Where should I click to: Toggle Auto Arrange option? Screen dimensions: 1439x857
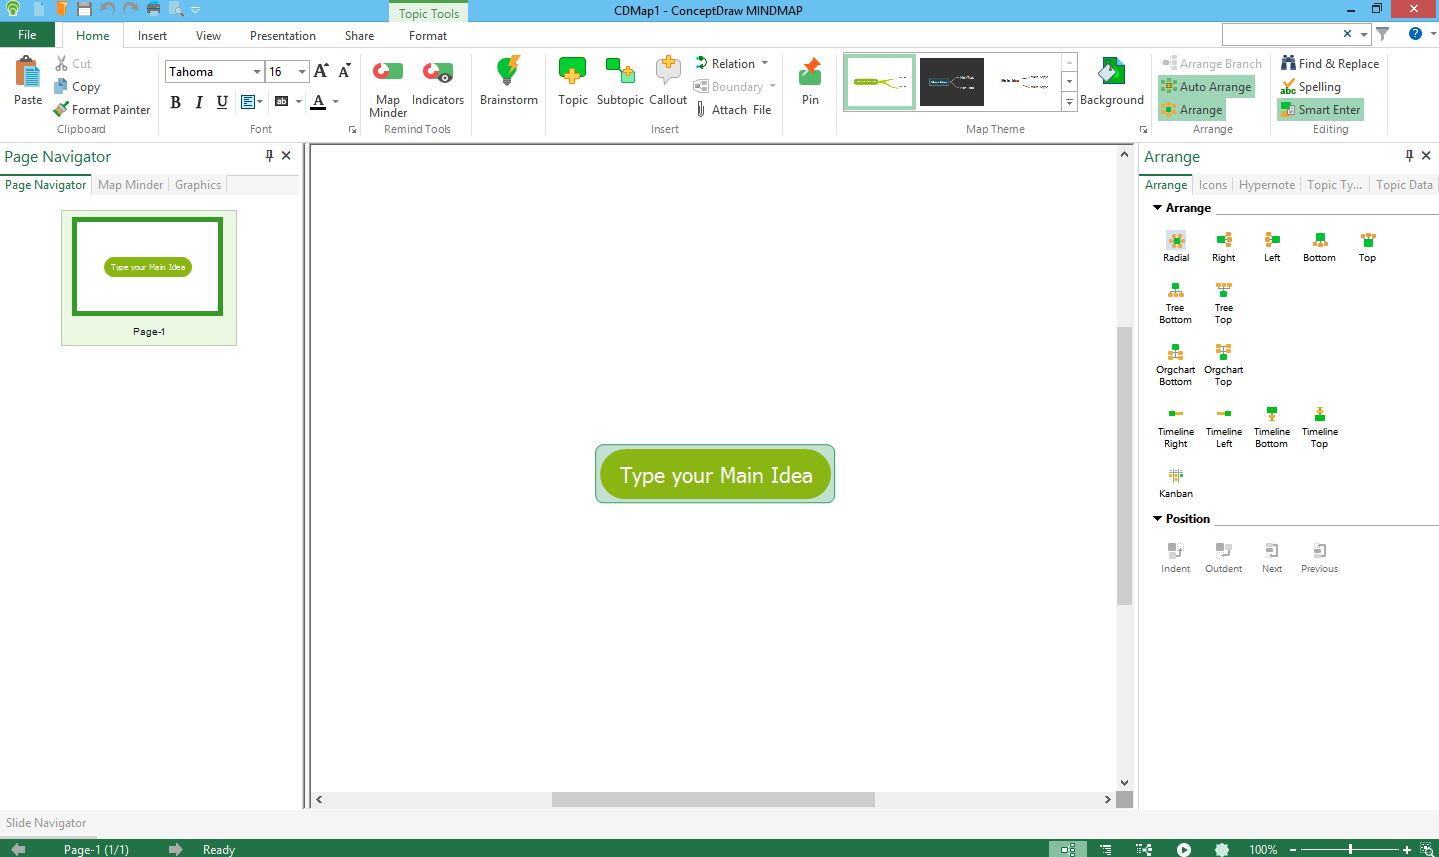click(x=1206, y=87)
